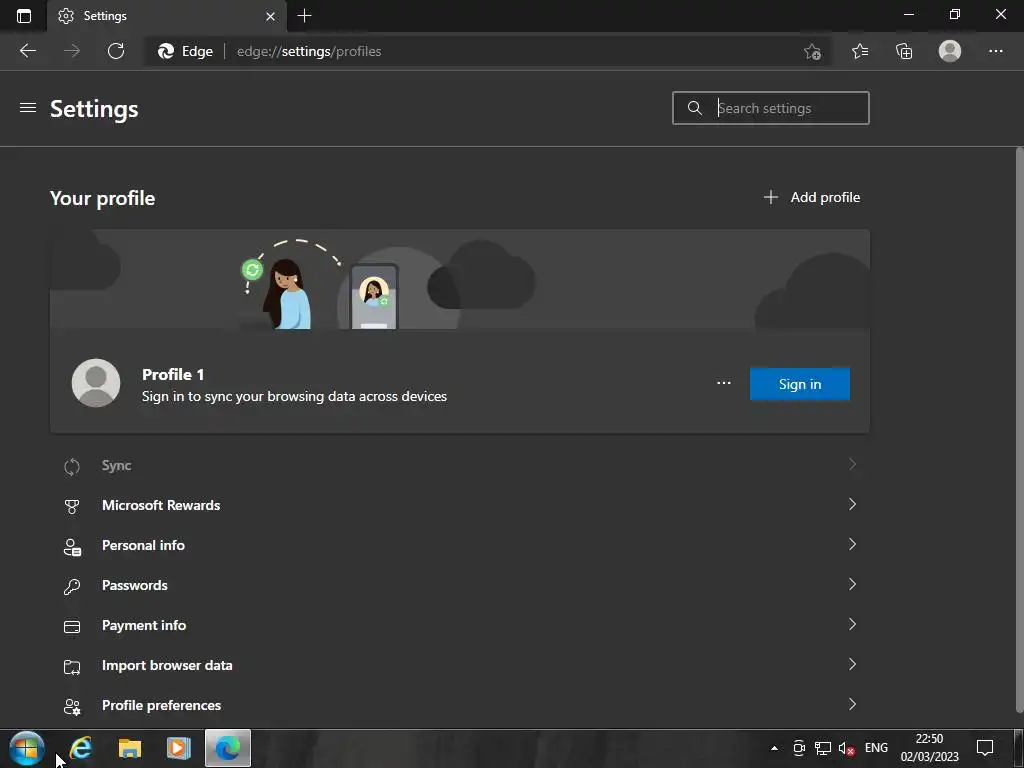This screenshot has height=768, width=1024.
Task: Open Payment info settings
Action: (x=460, y=625)
